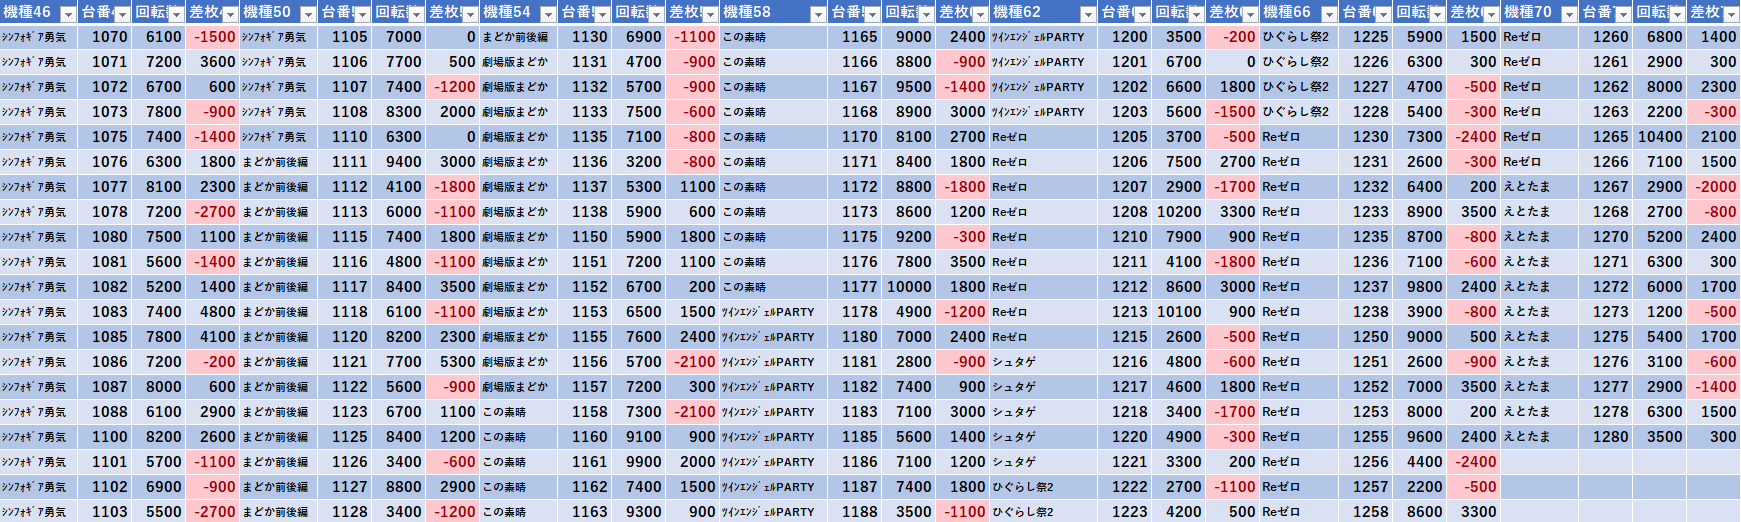Open the 機種70 column filter dropdown
This screenshot has width=1741, height=522.
coord(1569,14)
